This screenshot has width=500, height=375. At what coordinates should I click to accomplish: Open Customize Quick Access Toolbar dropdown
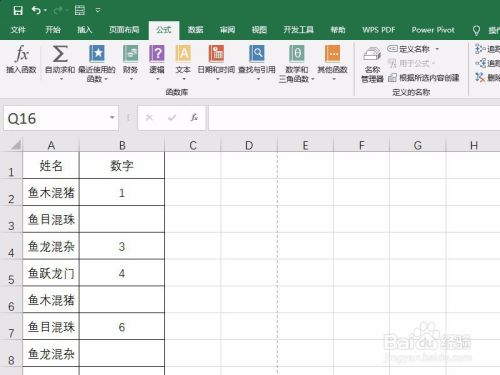coord(98,10)
